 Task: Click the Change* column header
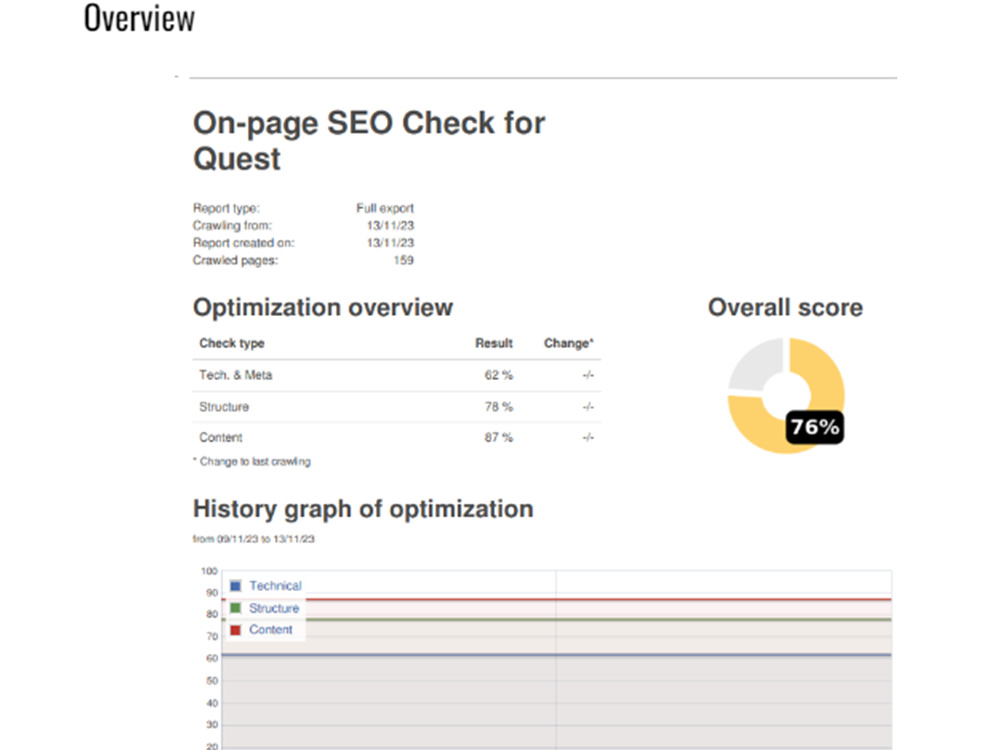coord(568,343)
